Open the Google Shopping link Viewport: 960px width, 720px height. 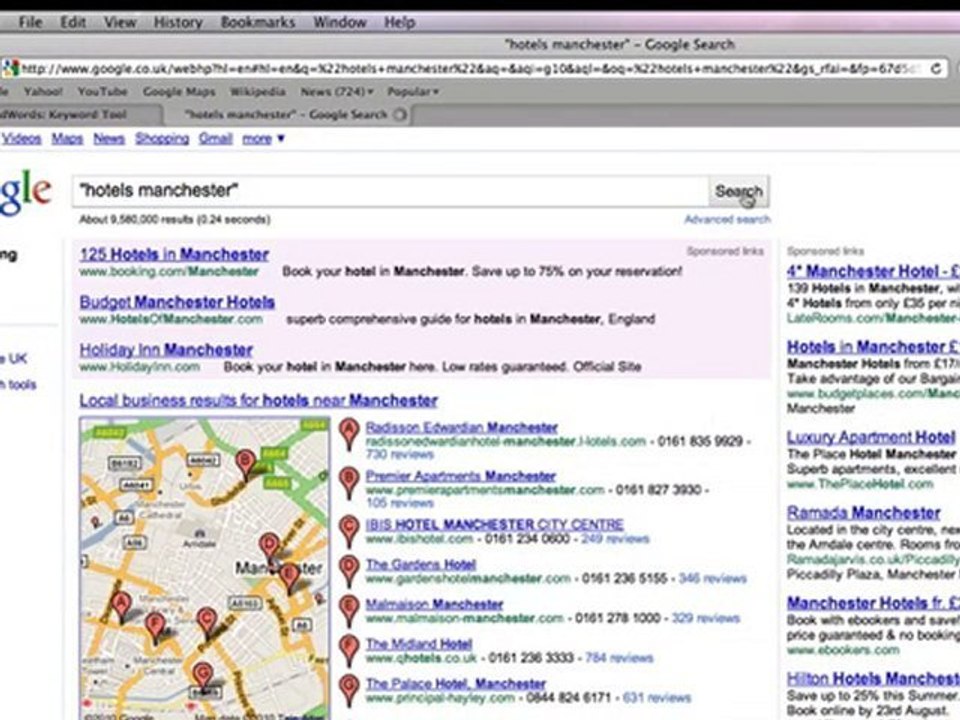click(162, 139)
